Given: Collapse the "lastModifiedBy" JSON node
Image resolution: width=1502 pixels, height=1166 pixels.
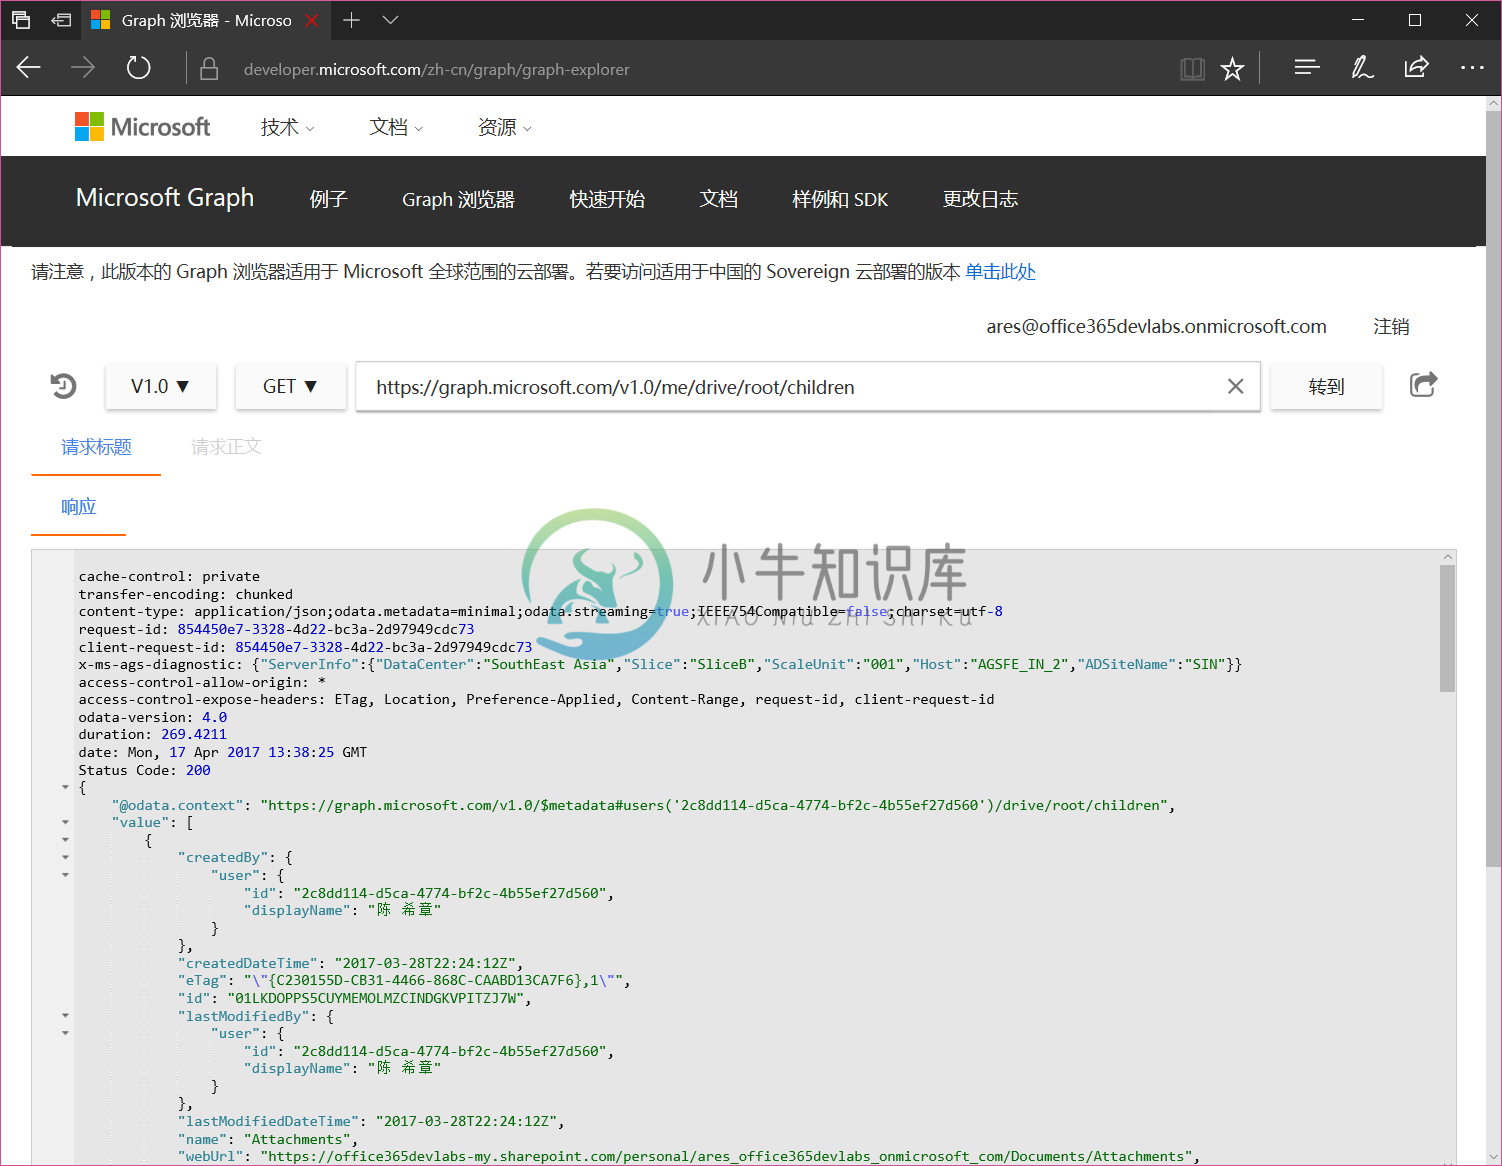Looking at the screenshot, I should [66, 1016].
